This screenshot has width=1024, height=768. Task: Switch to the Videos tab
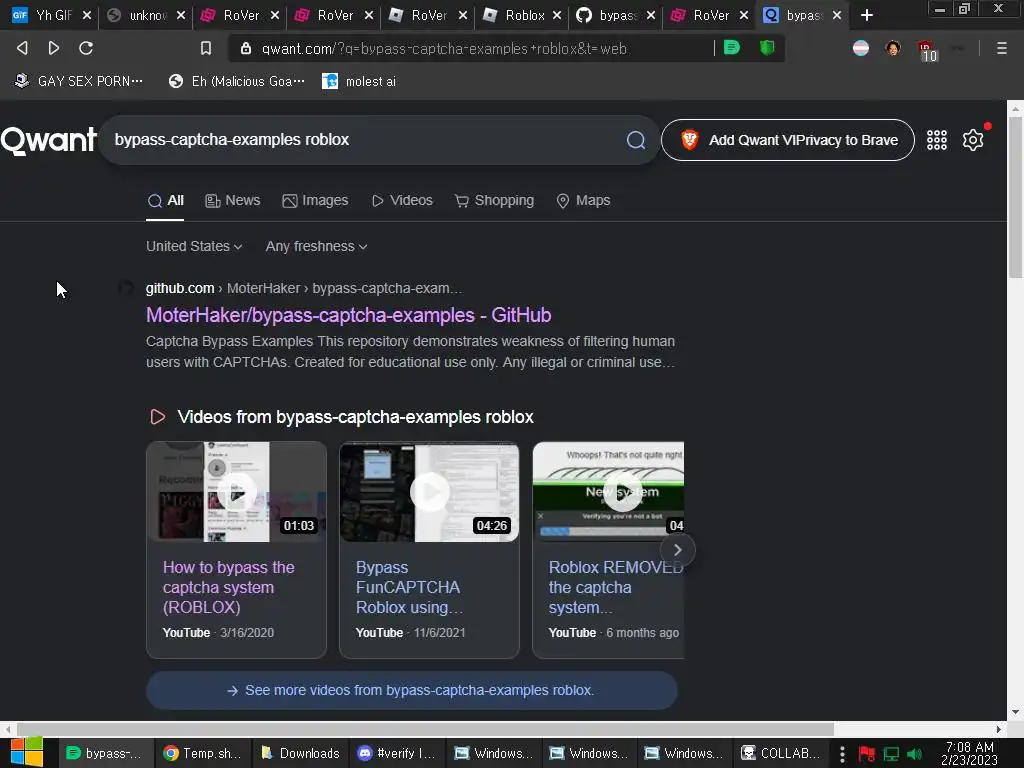pyautogui.click(x=402, y=200)
